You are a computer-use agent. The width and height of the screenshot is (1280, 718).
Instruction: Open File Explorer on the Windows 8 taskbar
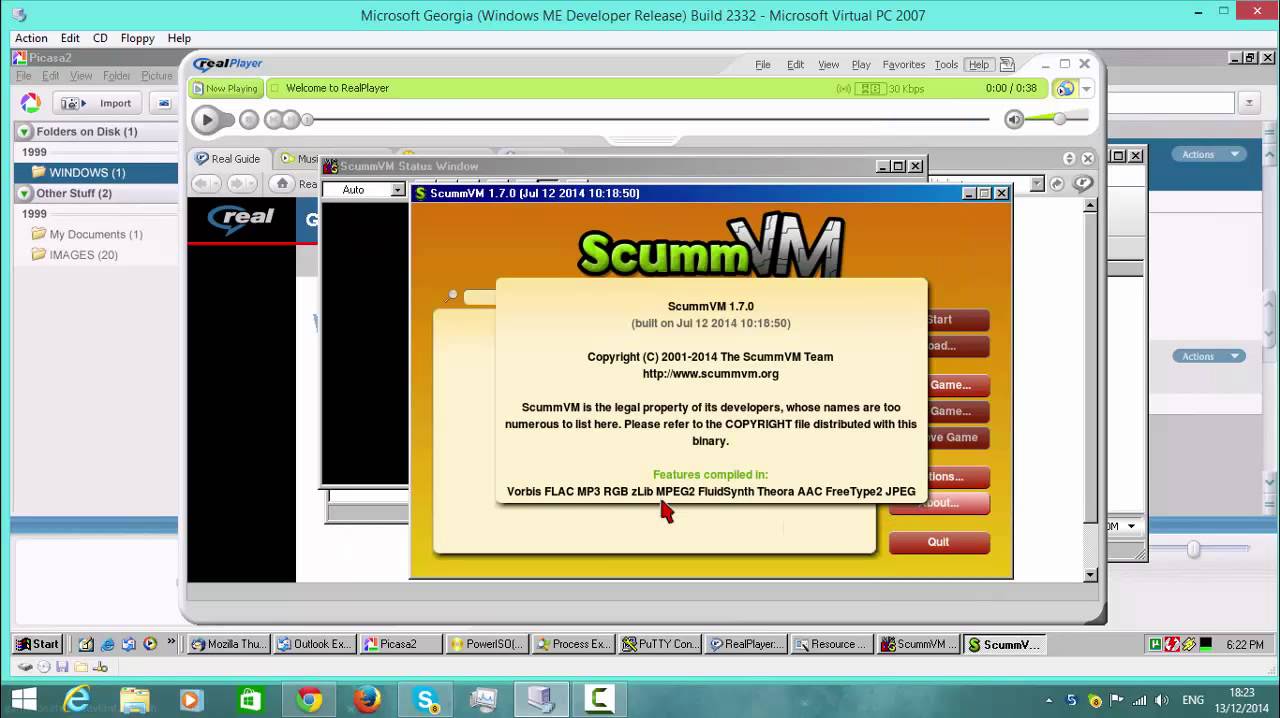pos(135,699)
